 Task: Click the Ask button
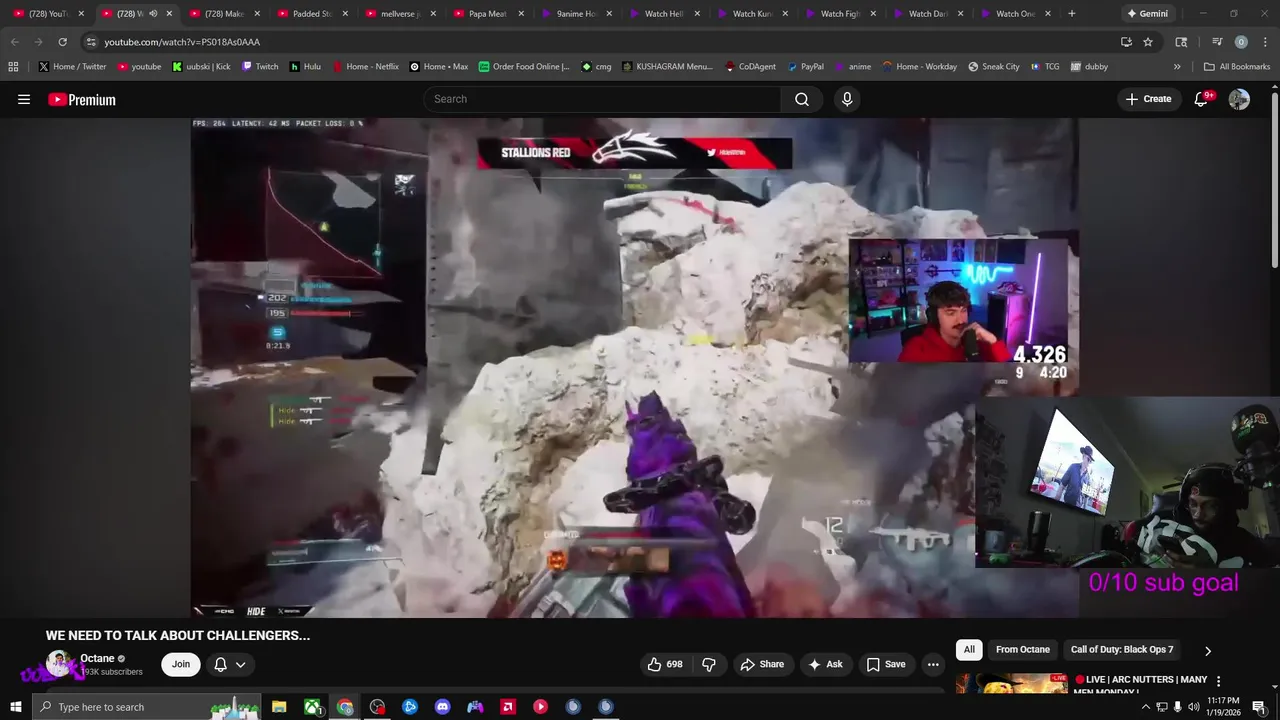826,664
